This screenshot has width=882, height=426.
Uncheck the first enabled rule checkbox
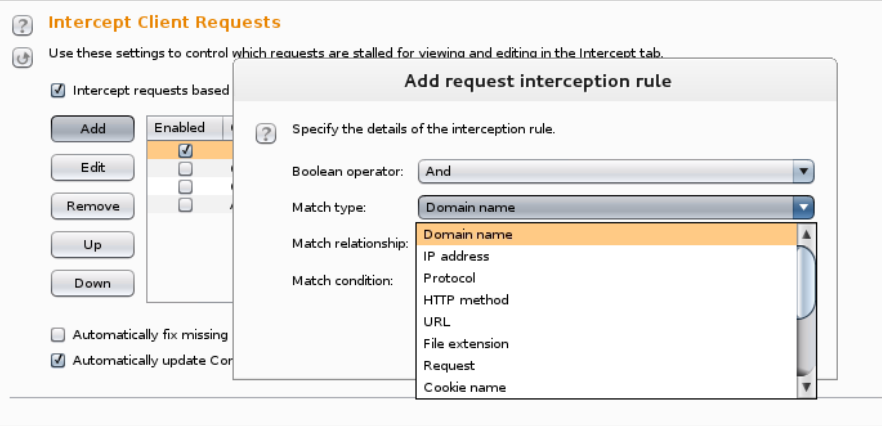point(185,150)
